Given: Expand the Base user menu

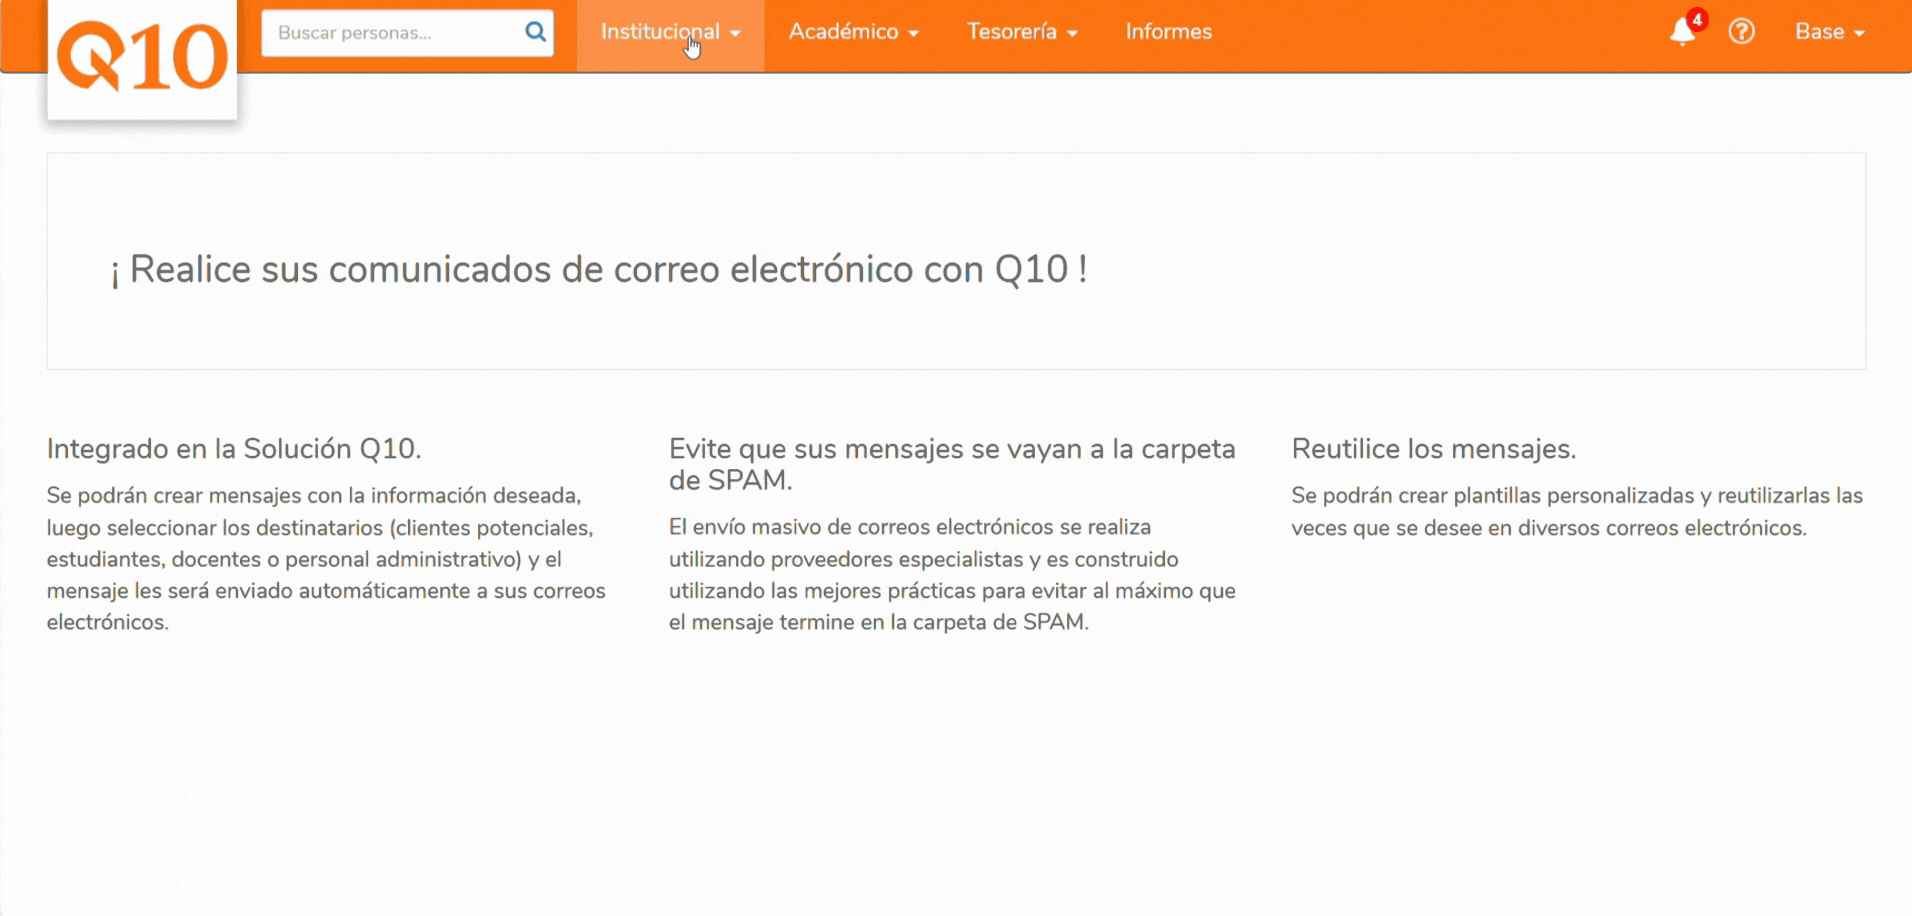Looking at the screenshot, I should (1829, 32).
